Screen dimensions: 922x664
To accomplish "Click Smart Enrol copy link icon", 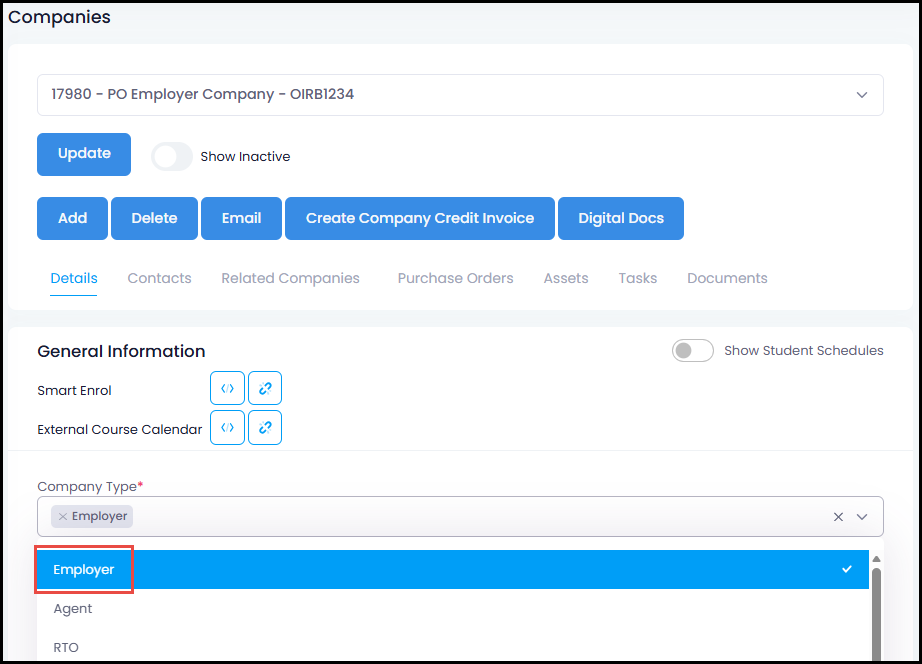I will pyautogui.click(x=265, y=388).
